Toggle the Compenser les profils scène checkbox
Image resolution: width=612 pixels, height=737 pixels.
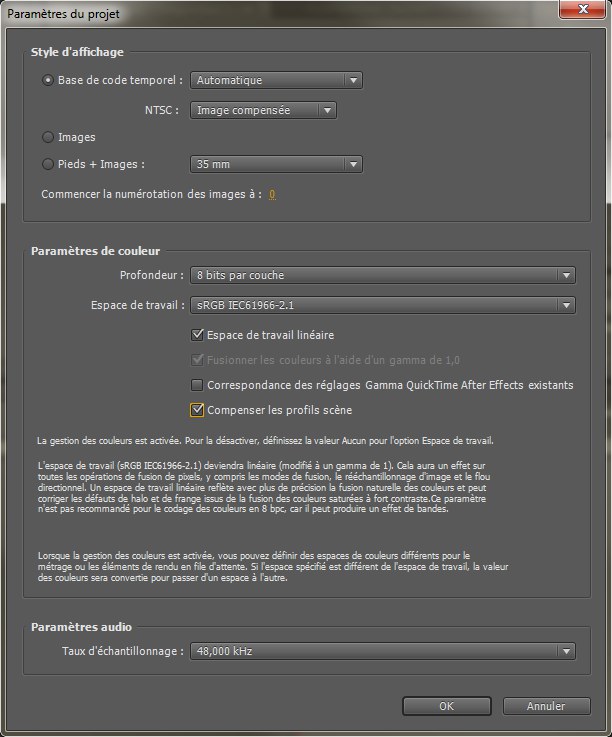pyautogui.click(x=197, y=410)
